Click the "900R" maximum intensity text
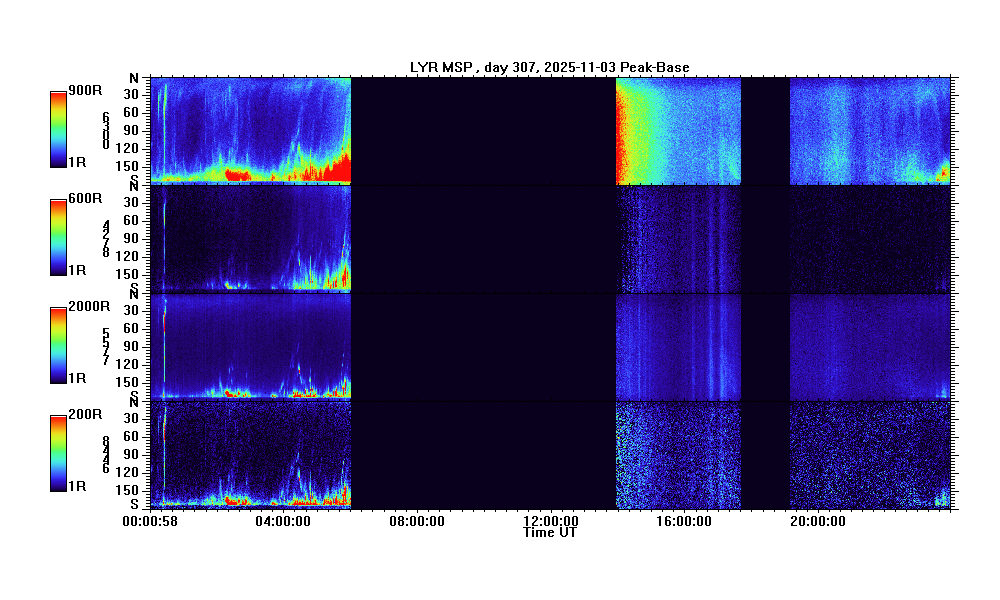The height and width of the screenshot is (600, 1000). (85, 91)
